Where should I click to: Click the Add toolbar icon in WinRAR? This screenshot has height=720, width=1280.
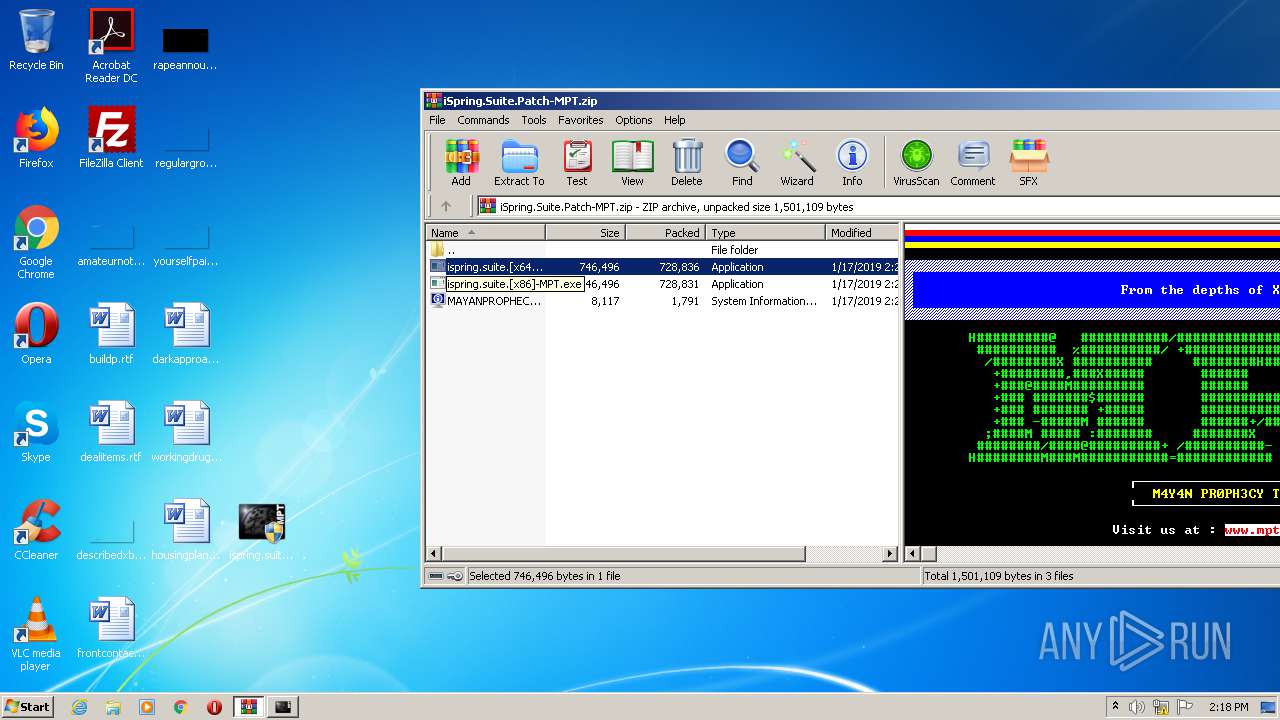tap(461, 163)
